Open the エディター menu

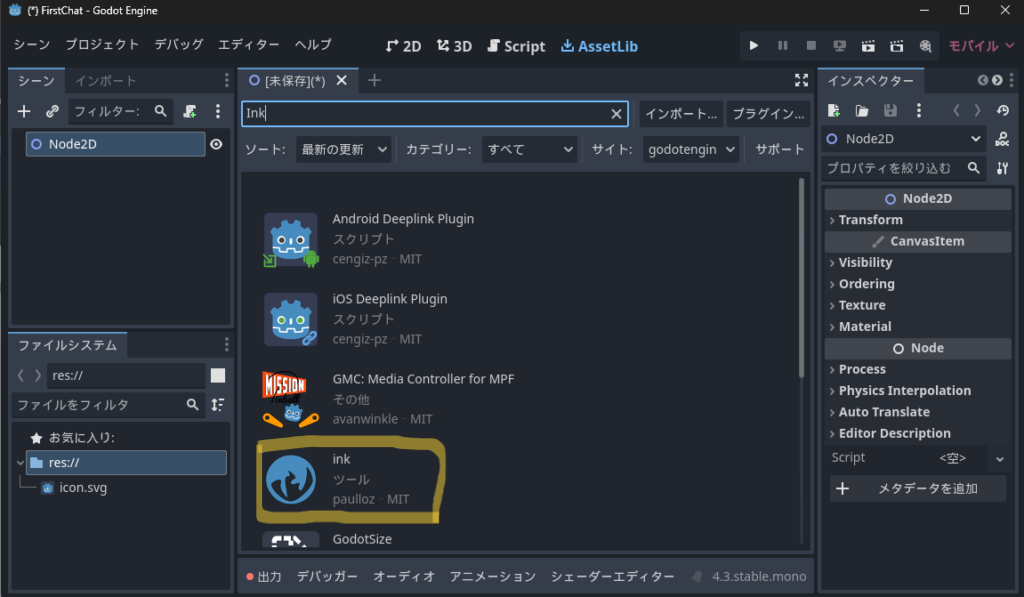[249, 44]
